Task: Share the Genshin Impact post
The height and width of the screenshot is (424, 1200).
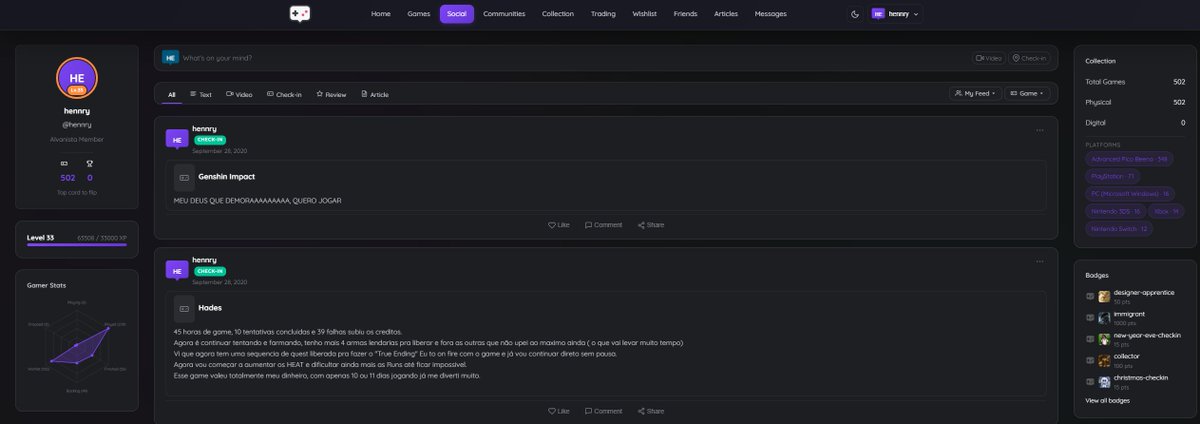Action: point(651,225)
